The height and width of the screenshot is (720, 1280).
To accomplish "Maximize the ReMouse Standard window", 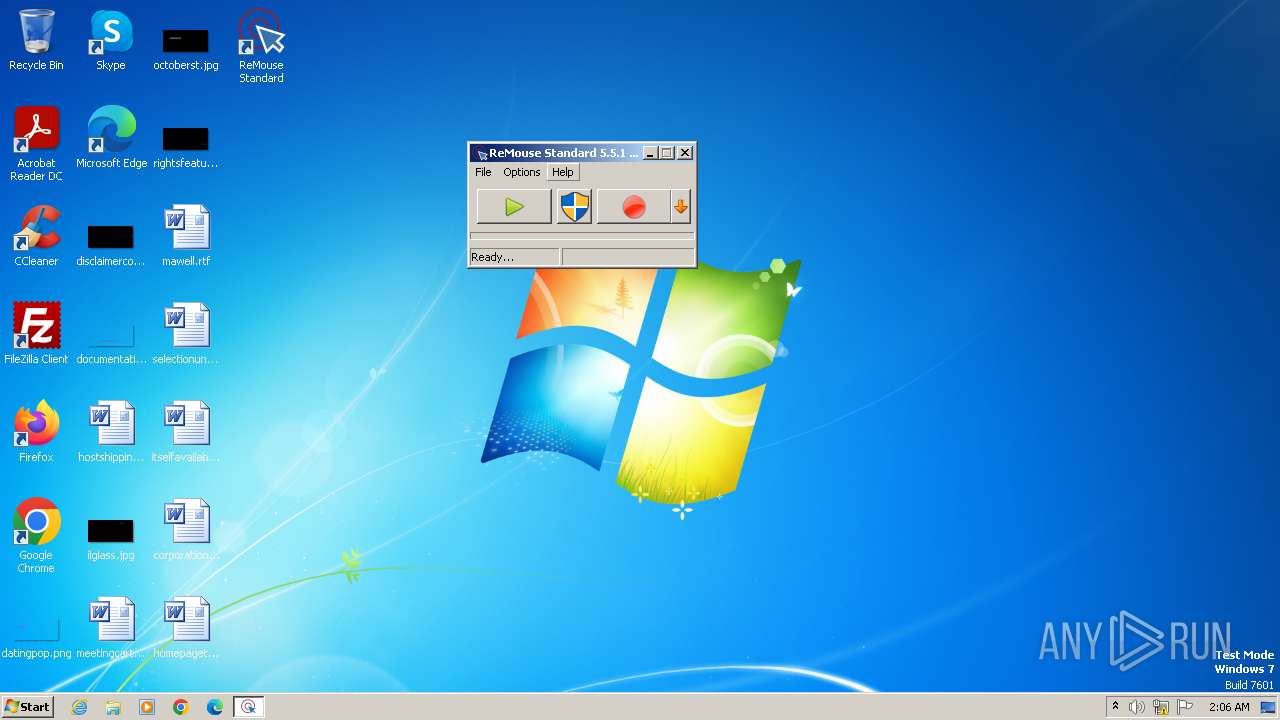I will (667, 153).
